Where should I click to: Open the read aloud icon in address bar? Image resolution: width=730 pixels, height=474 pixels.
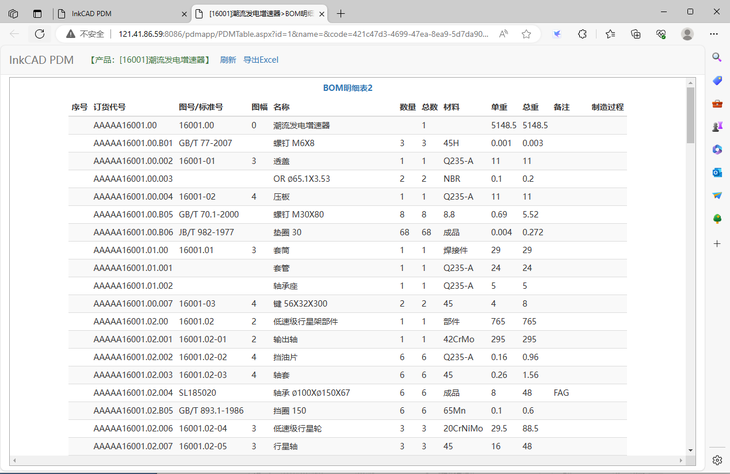pyautogui.click(x=503, y=34)
